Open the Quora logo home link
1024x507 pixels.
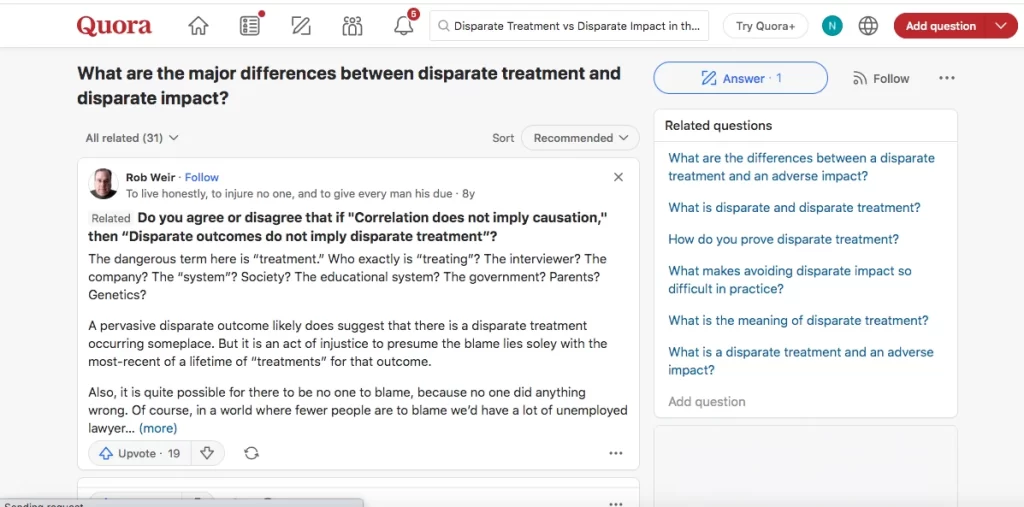tap(114, 25)
